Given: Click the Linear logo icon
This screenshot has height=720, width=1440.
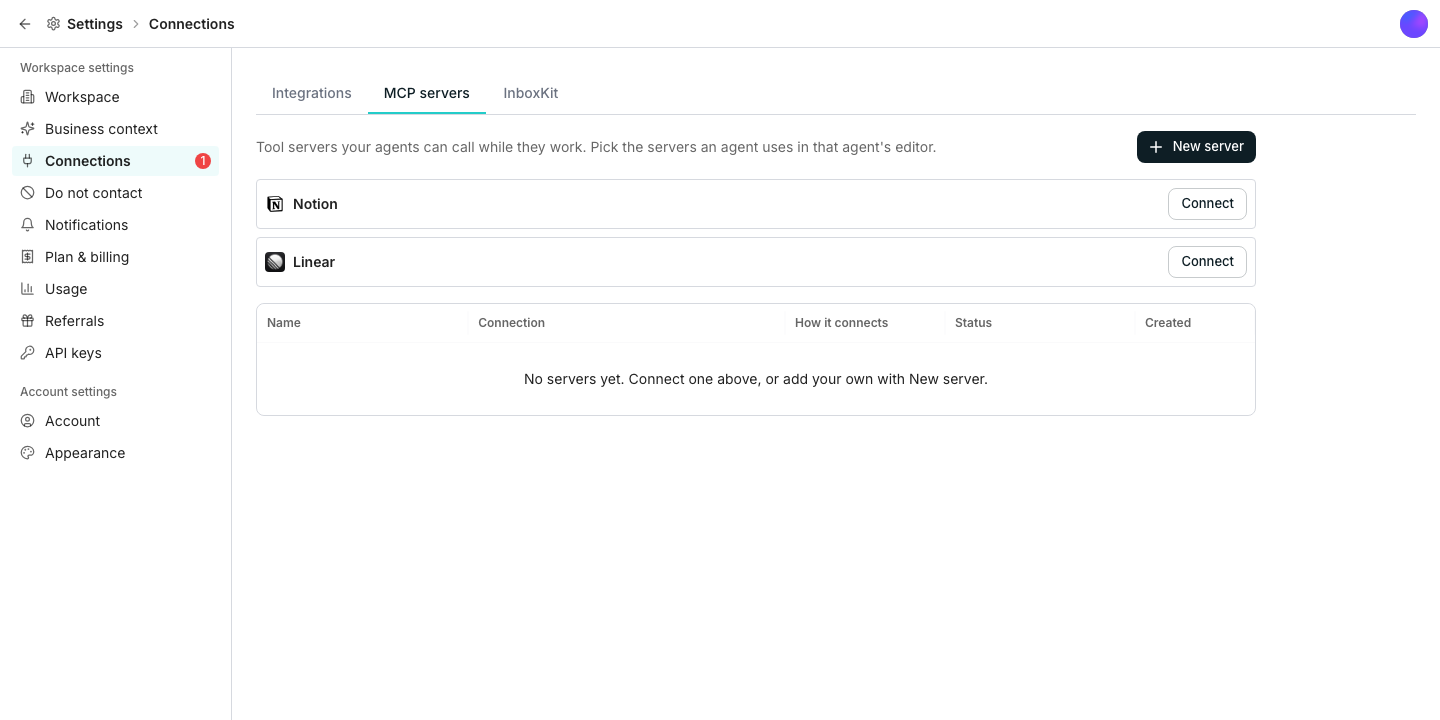Looking at the screenshot, I should [x=275, y=262].
